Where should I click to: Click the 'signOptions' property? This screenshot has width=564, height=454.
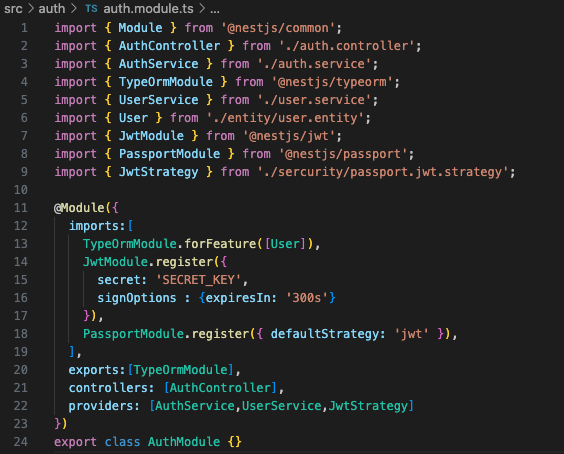[137, 298]
